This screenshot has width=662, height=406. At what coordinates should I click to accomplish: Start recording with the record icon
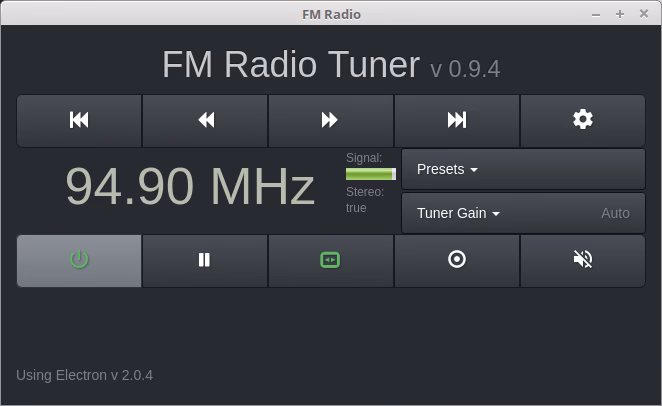click(457, 261)
